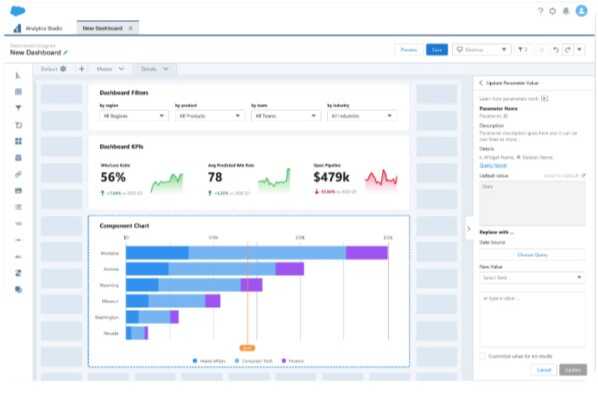Edit the default value pencil icon
598x399 pixels.
click(583, 175)
